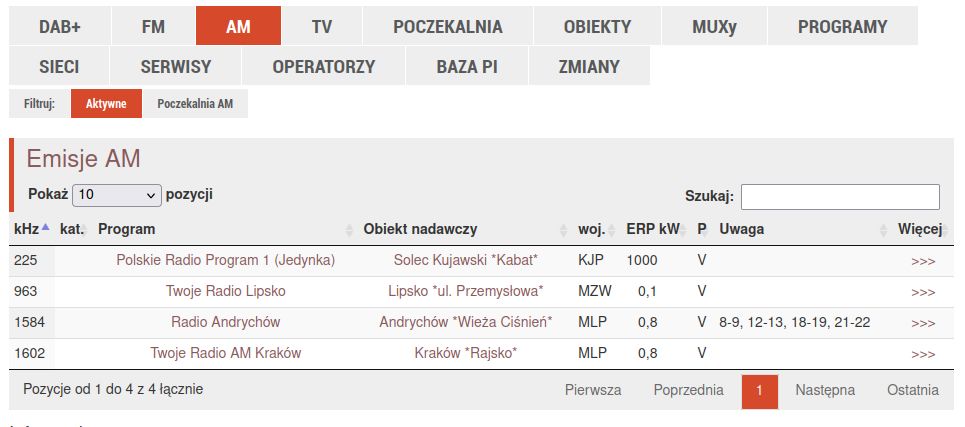Select the Aktywne filter
Screen dimensions: 965x427
pyautogui.click(x=106, y=103)
